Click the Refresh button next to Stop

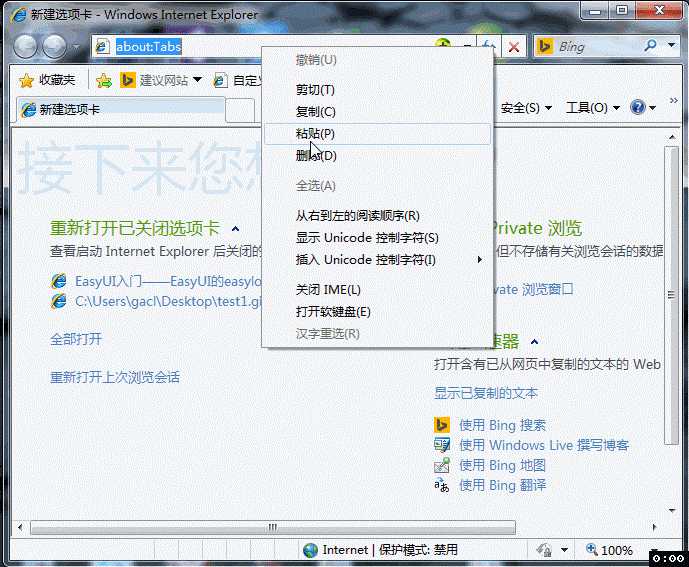click(x=488, y=44)
